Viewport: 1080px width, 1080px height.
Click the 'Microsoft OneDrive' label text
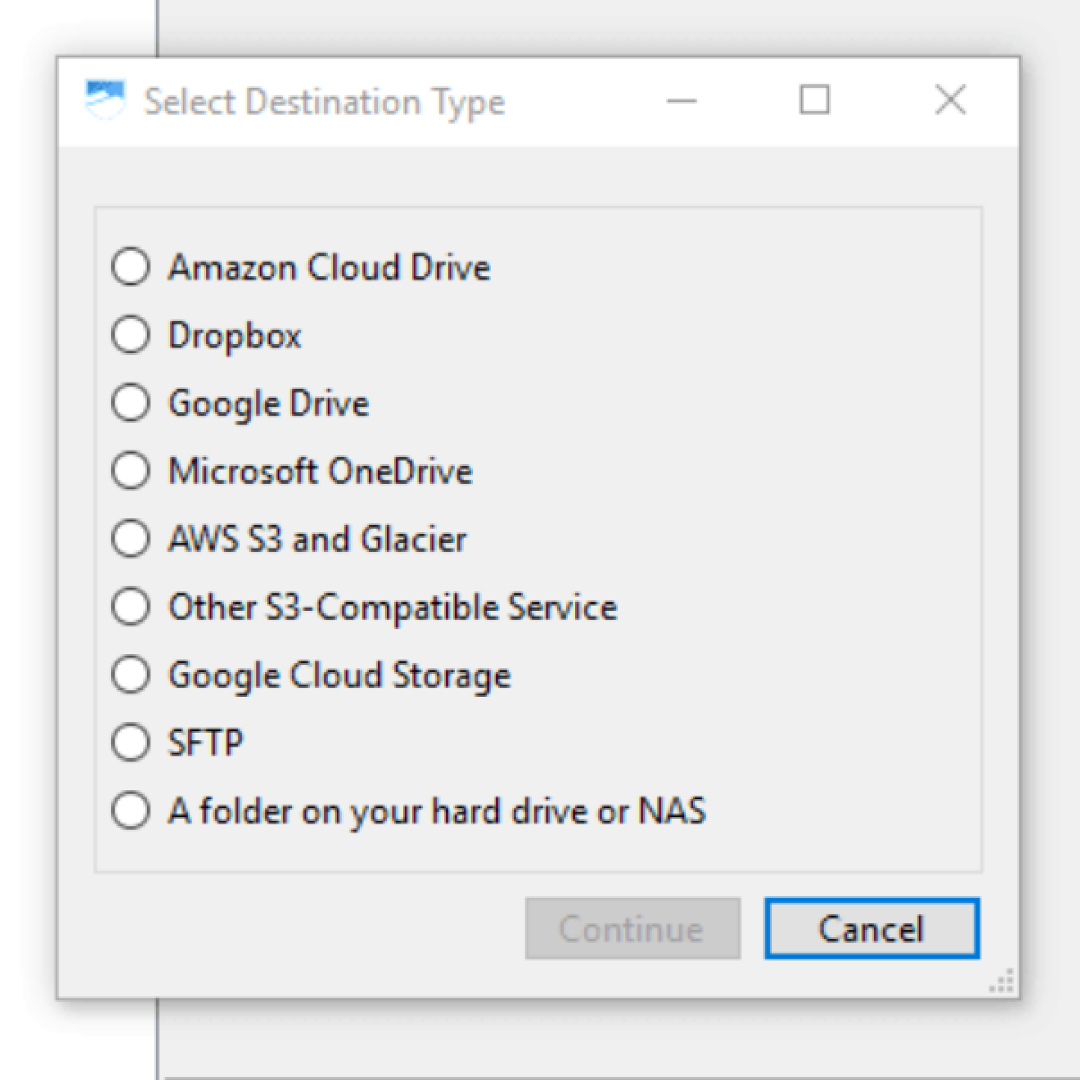click(x=320, y=471)
